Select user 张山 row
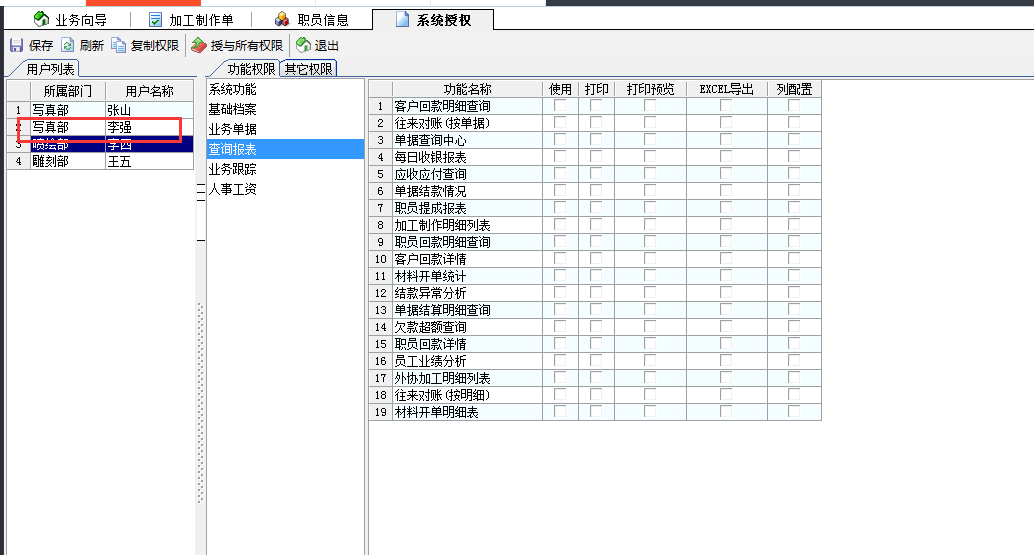Screen dimensions: 1034x555 click(x=100, y=110)
